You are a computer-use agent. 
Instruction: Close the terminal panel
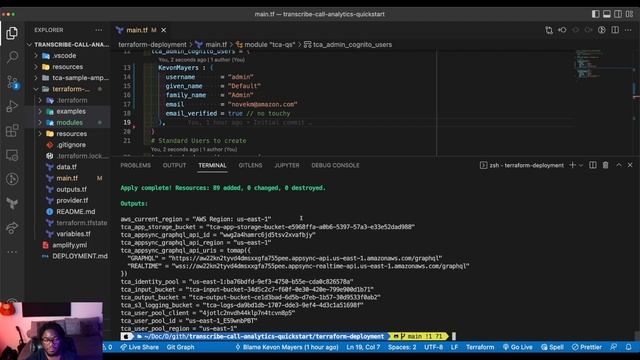[630, 165]
